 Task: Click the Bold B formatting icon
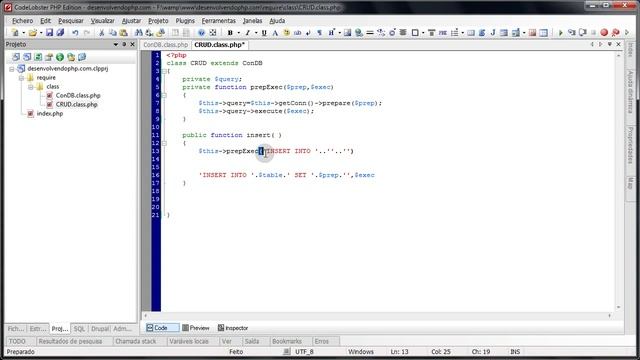click(x=230, y=33)
